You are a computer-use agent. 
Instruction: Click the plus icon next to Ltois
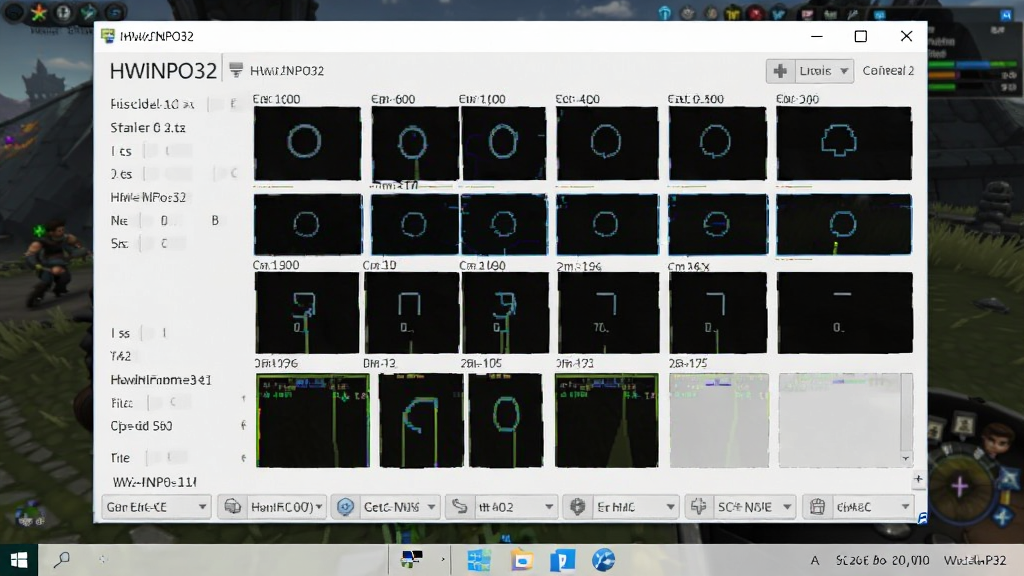click(780, 71)
